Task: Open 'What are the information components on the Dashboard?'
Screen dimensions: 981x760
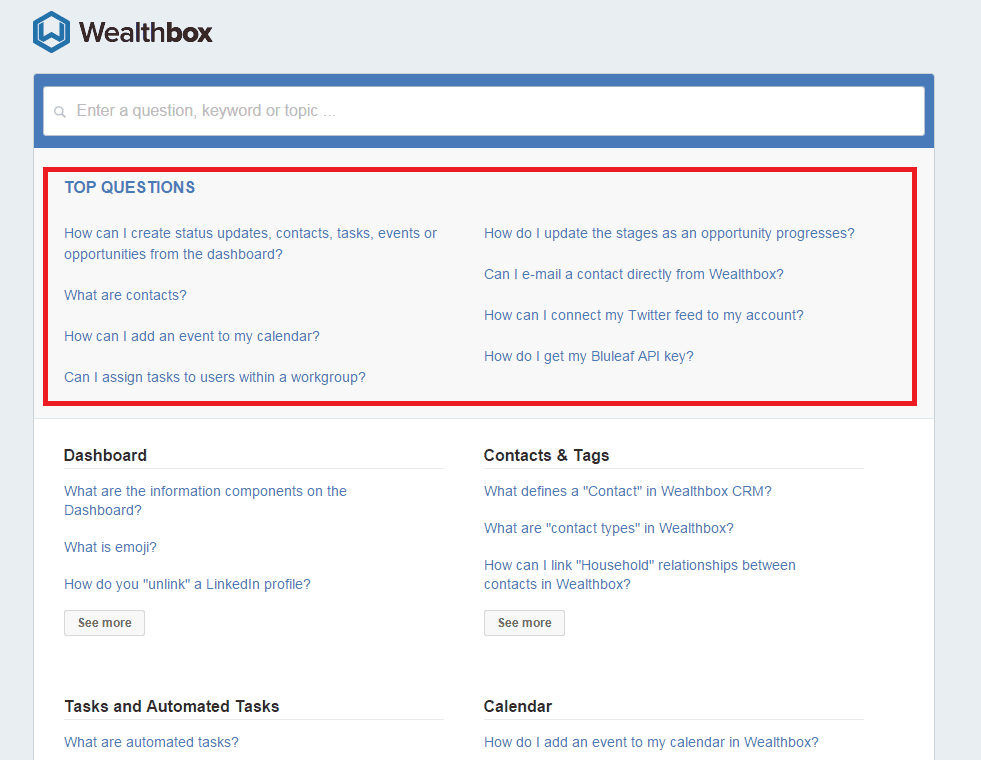Action: pyautogui.click(x=205, y=500)
